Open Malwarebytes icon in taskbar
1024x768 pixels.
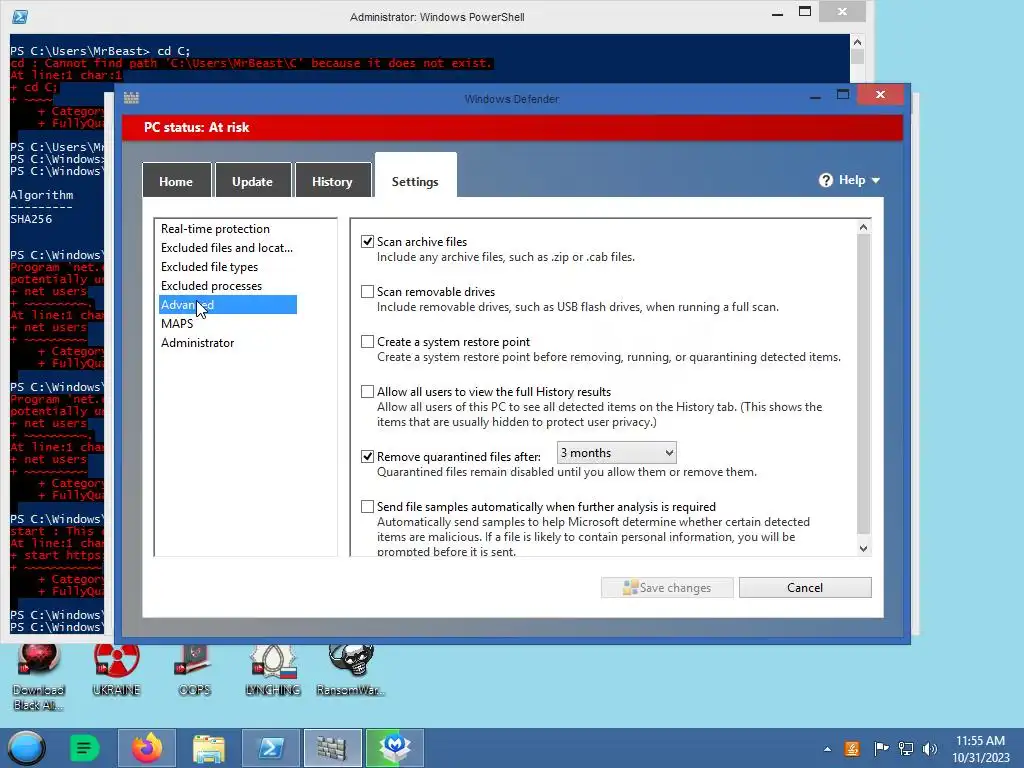[x=394, y=748]
